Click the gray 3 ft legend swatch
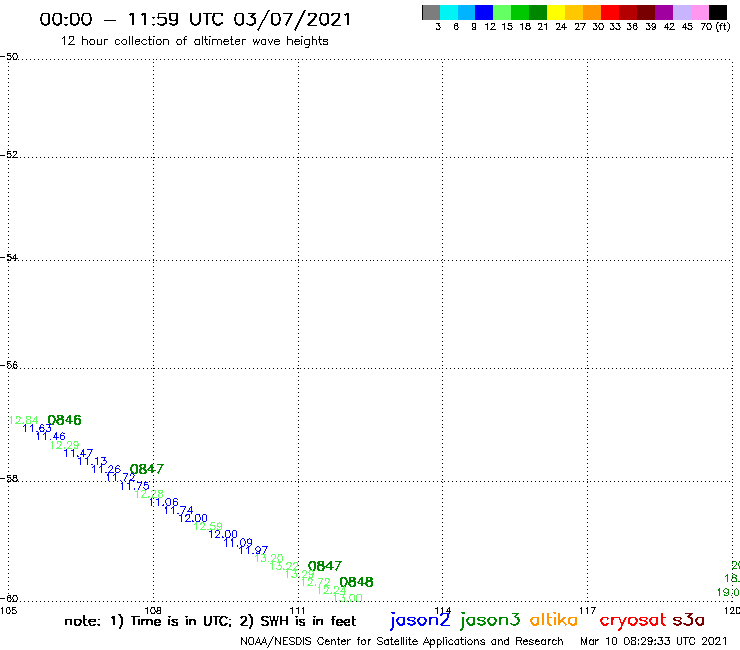740x650 pixels. pyautogui.click(x=431, y=13)
